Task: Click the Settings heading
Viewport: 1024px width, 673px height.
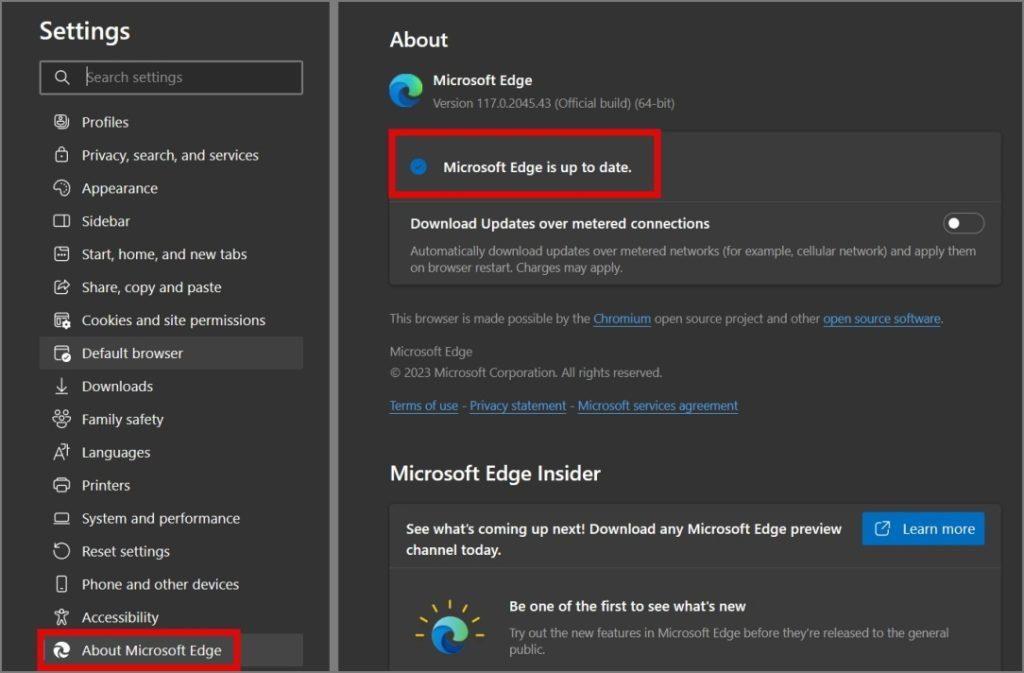Action: click(85, 31)
